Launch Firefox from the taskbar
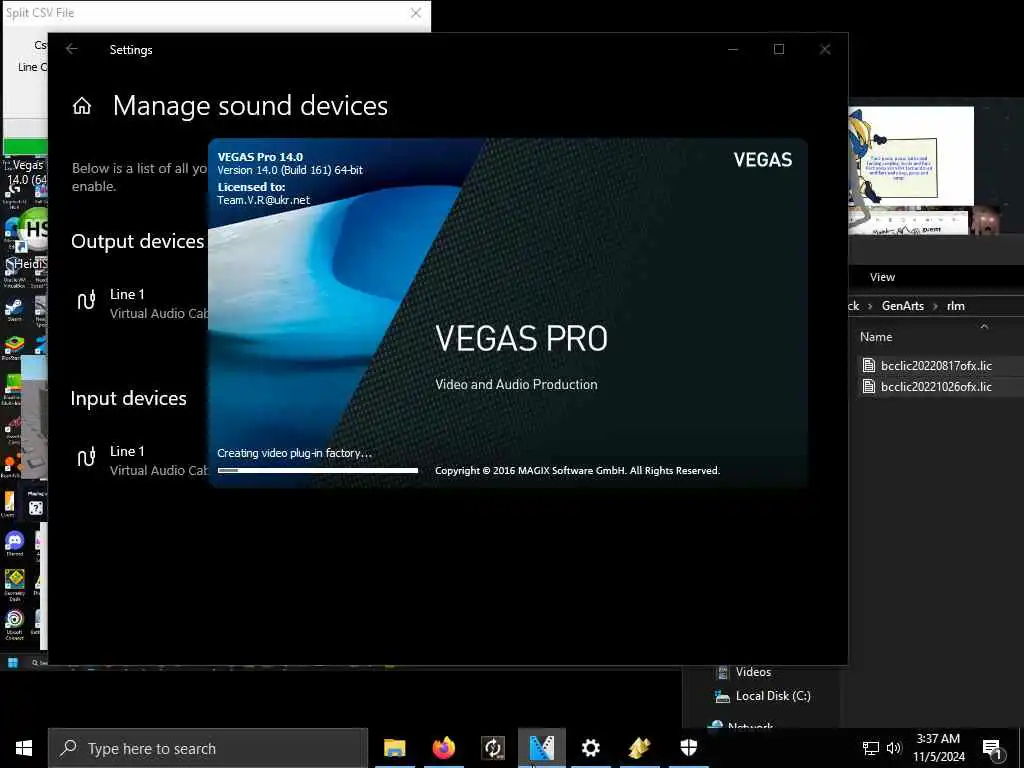1024x768 pixels. coord(443,748)
